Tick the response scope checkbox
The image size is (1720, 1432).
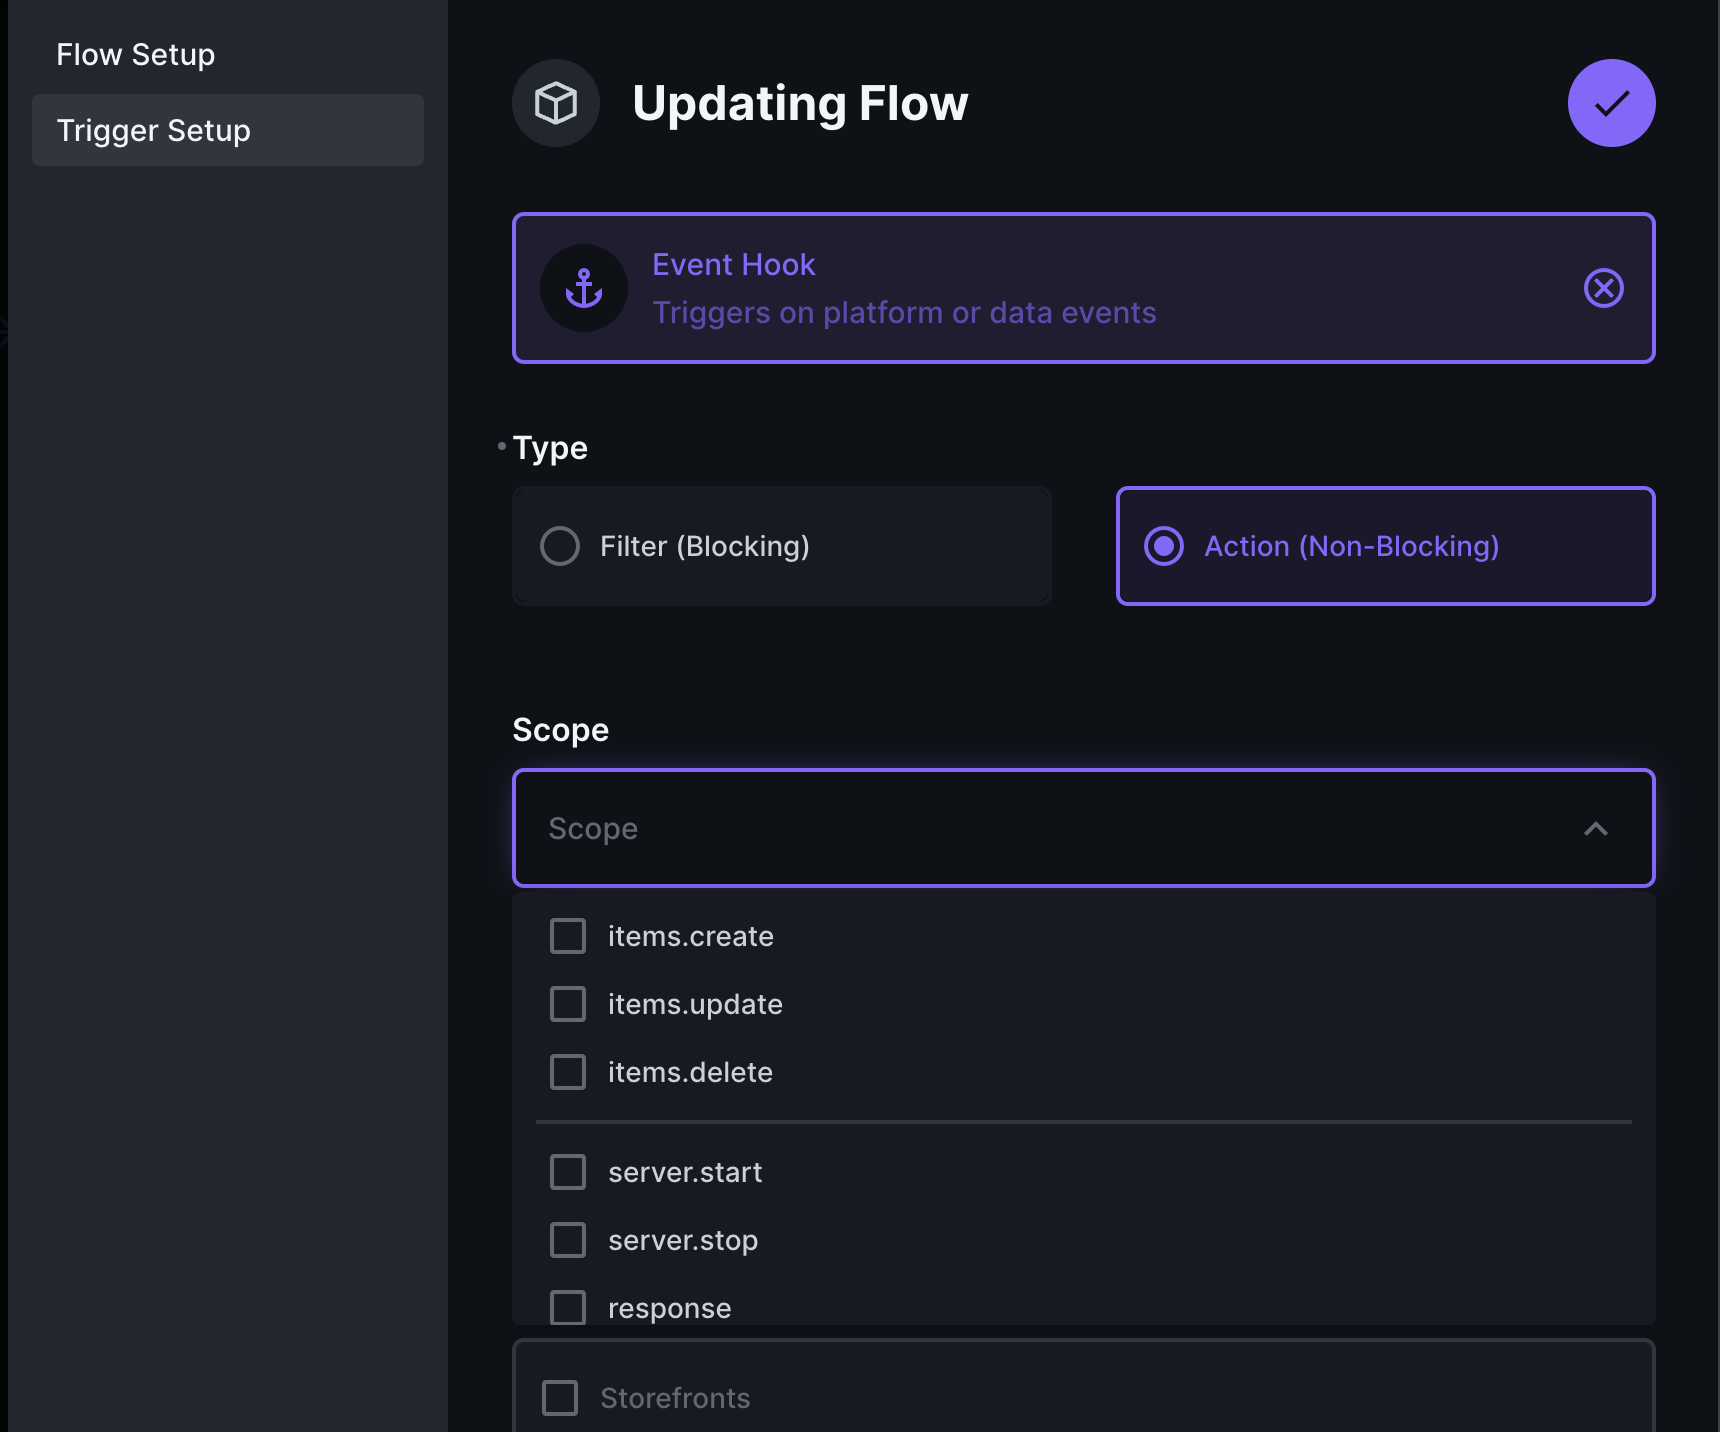[568, 1308]
